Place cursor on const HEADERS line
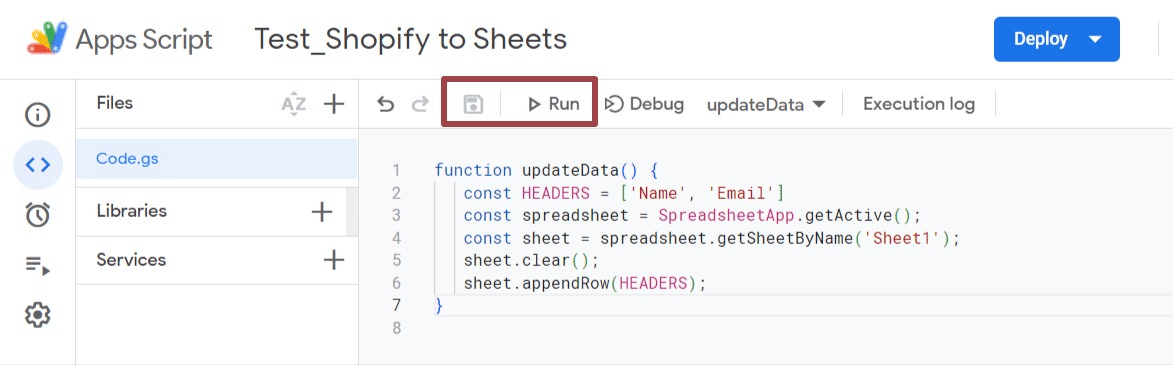 (623, 193)
